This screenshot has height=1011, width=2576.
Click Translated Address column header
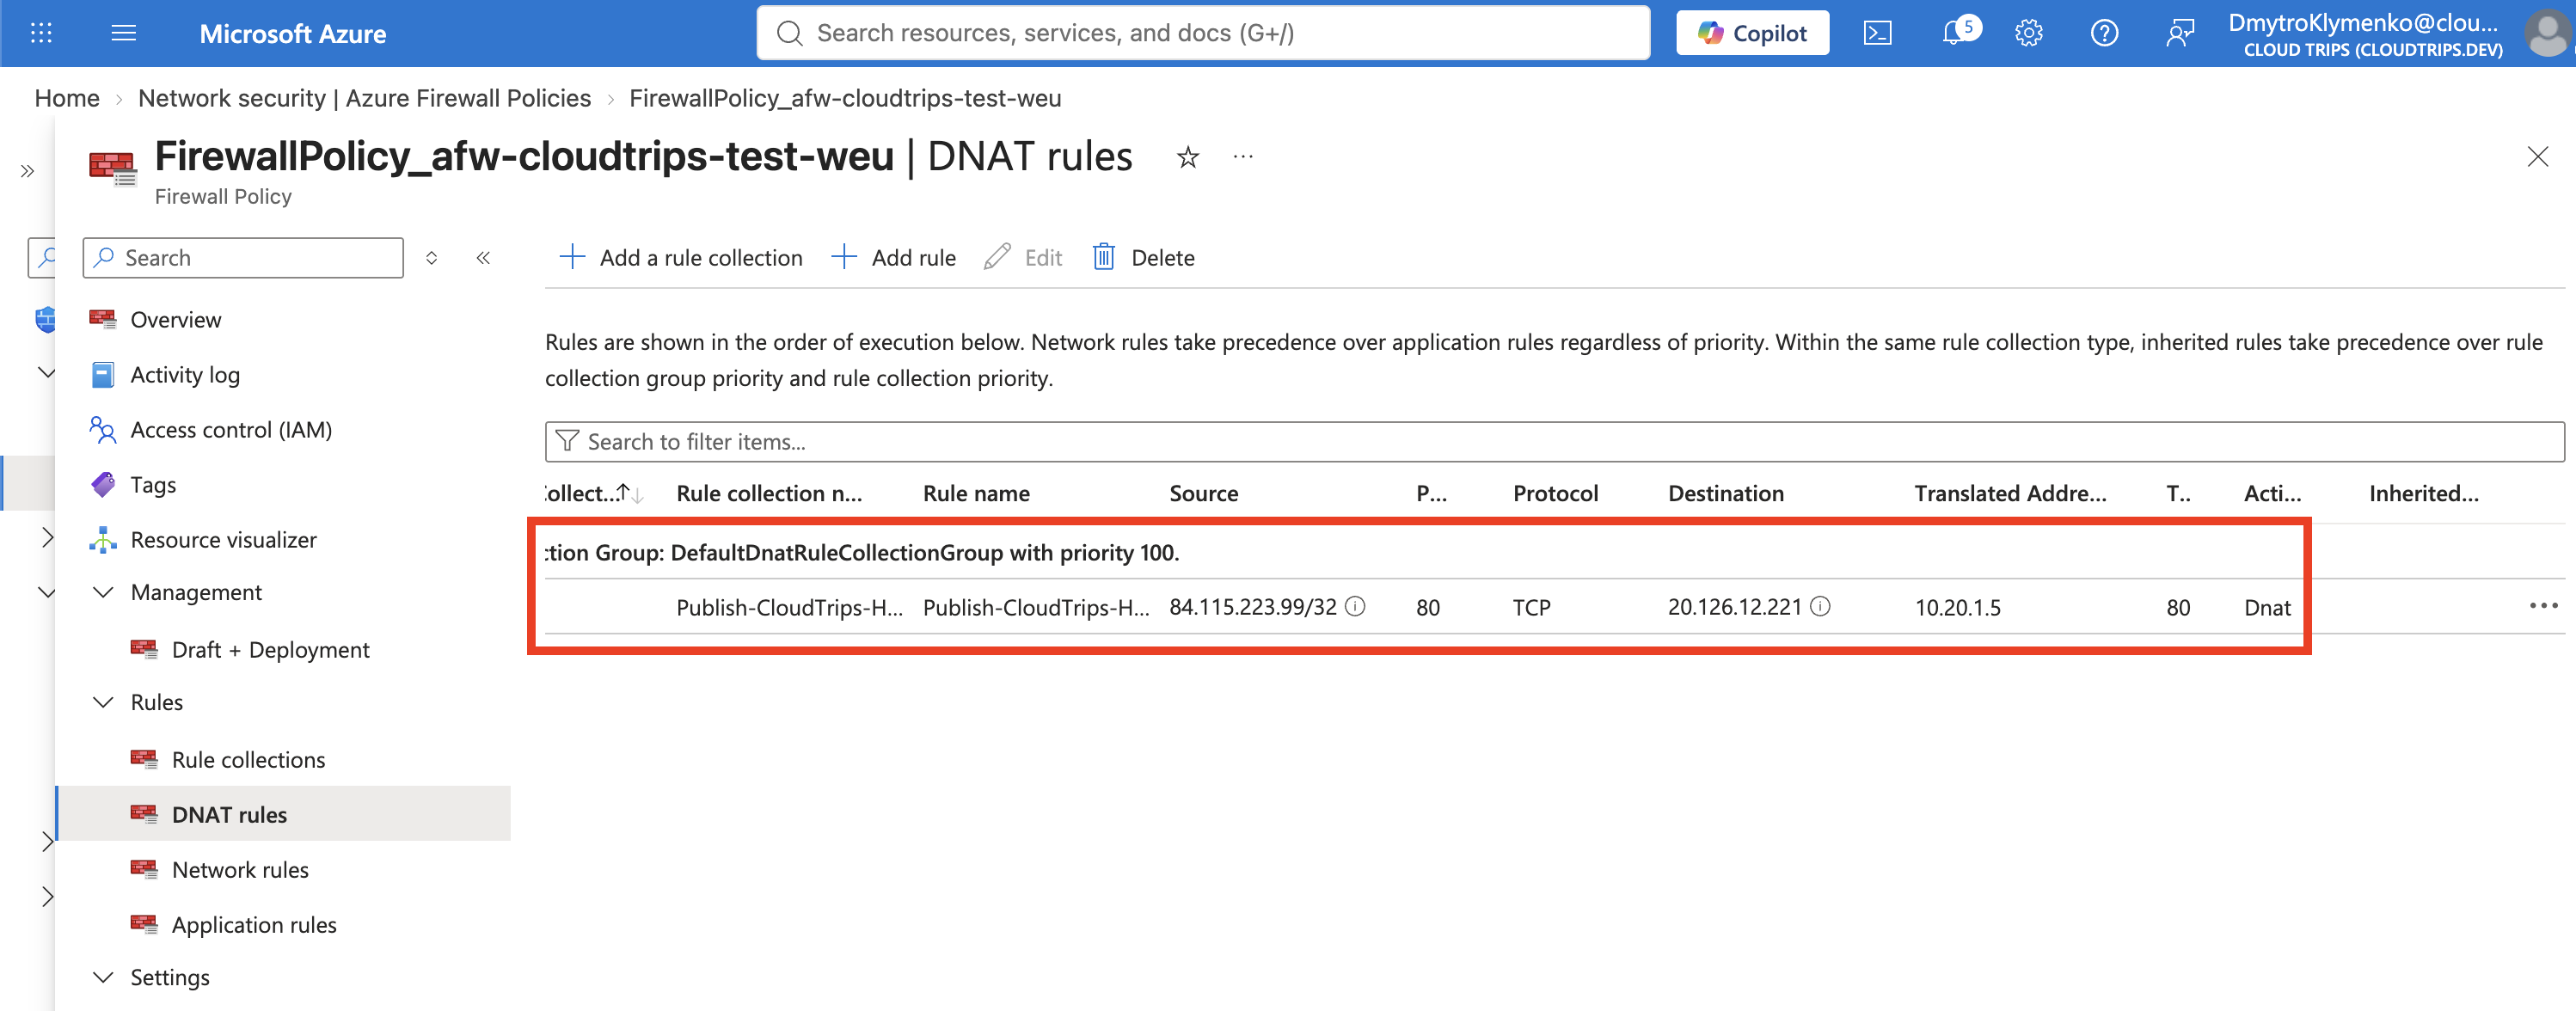click(2010, 494)
